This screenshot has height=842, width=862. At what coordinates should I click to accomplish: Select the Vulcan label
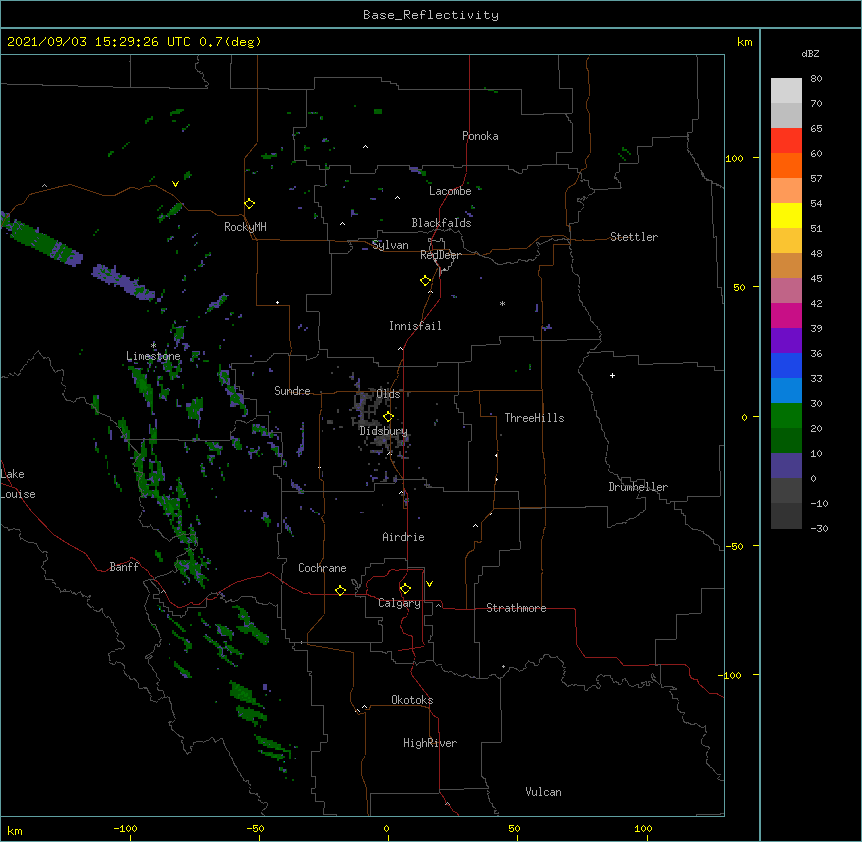pyautogui.click(x=543, y=792)
